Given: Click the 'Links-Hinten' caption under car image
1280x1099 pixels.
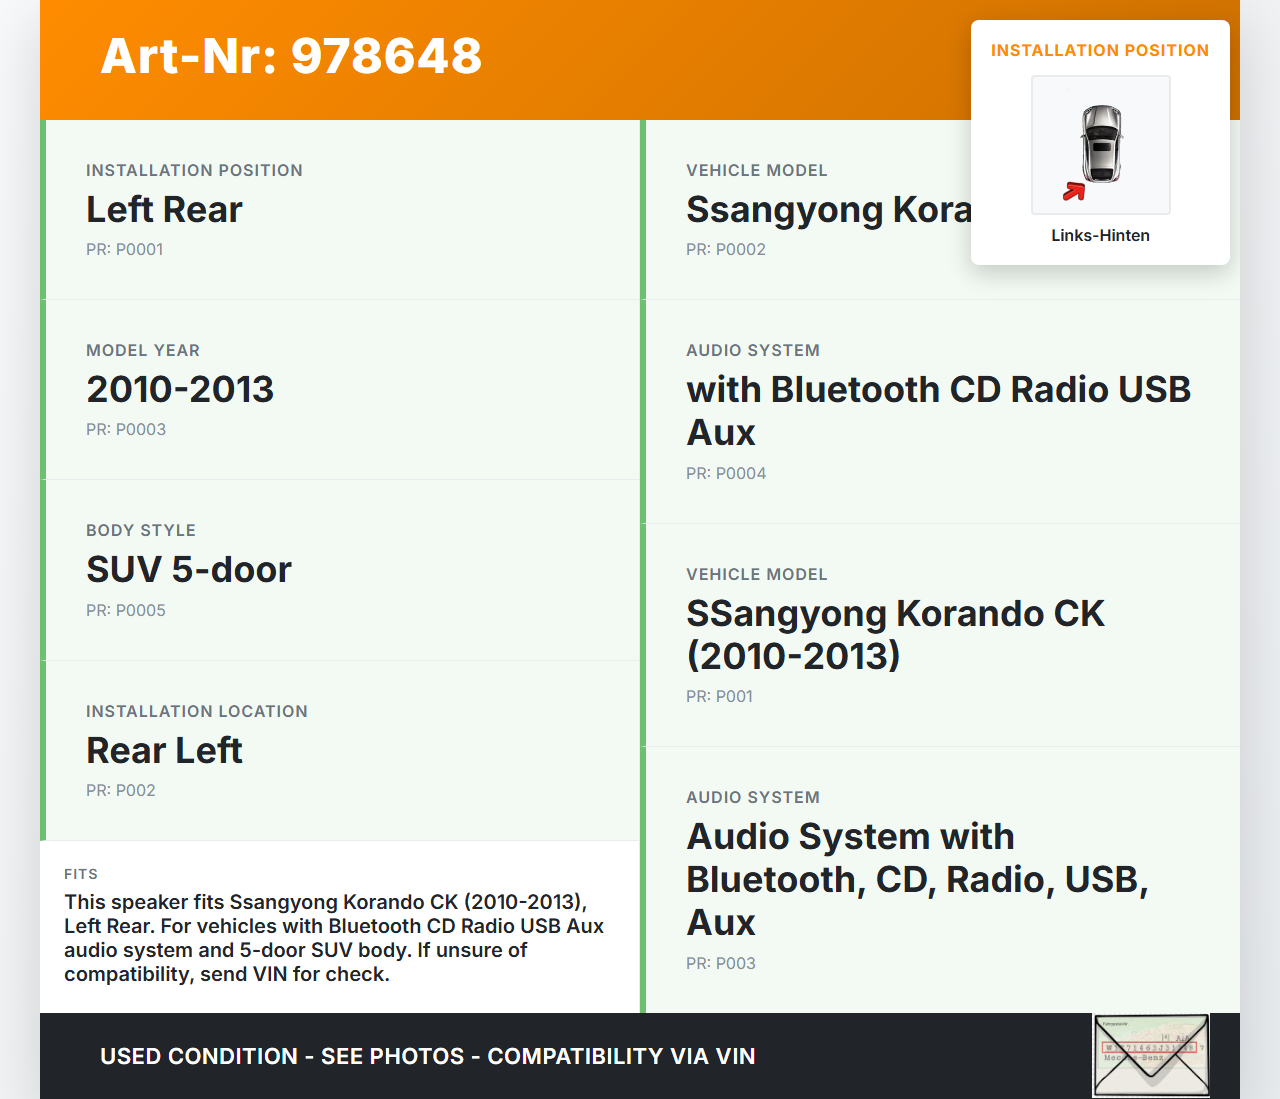Looking at the screenshot, I should 1100,235.
